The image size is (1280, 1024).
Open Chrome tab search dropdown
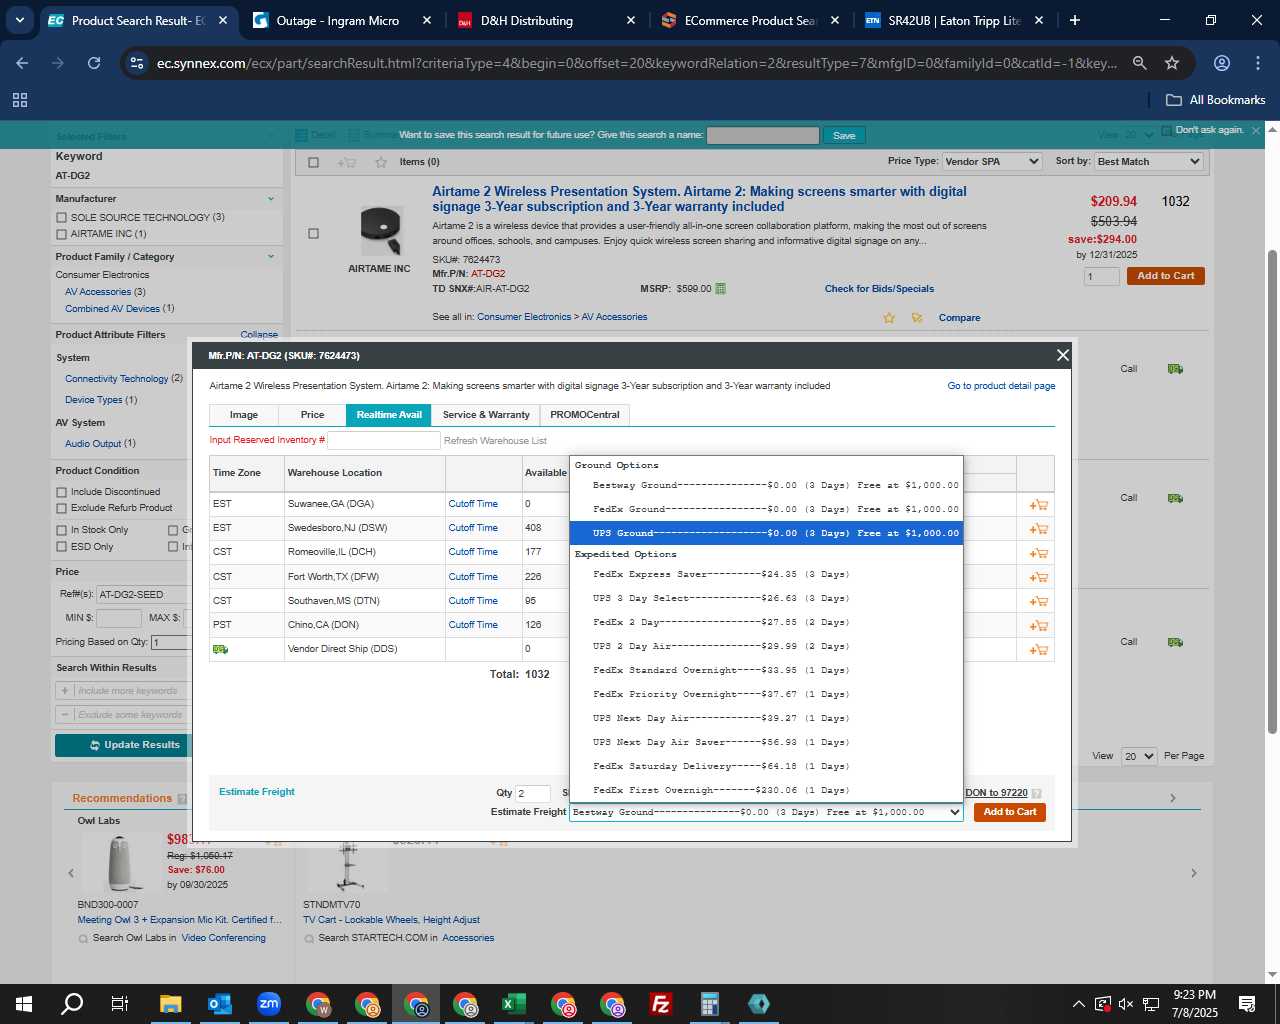coord(19,20)
